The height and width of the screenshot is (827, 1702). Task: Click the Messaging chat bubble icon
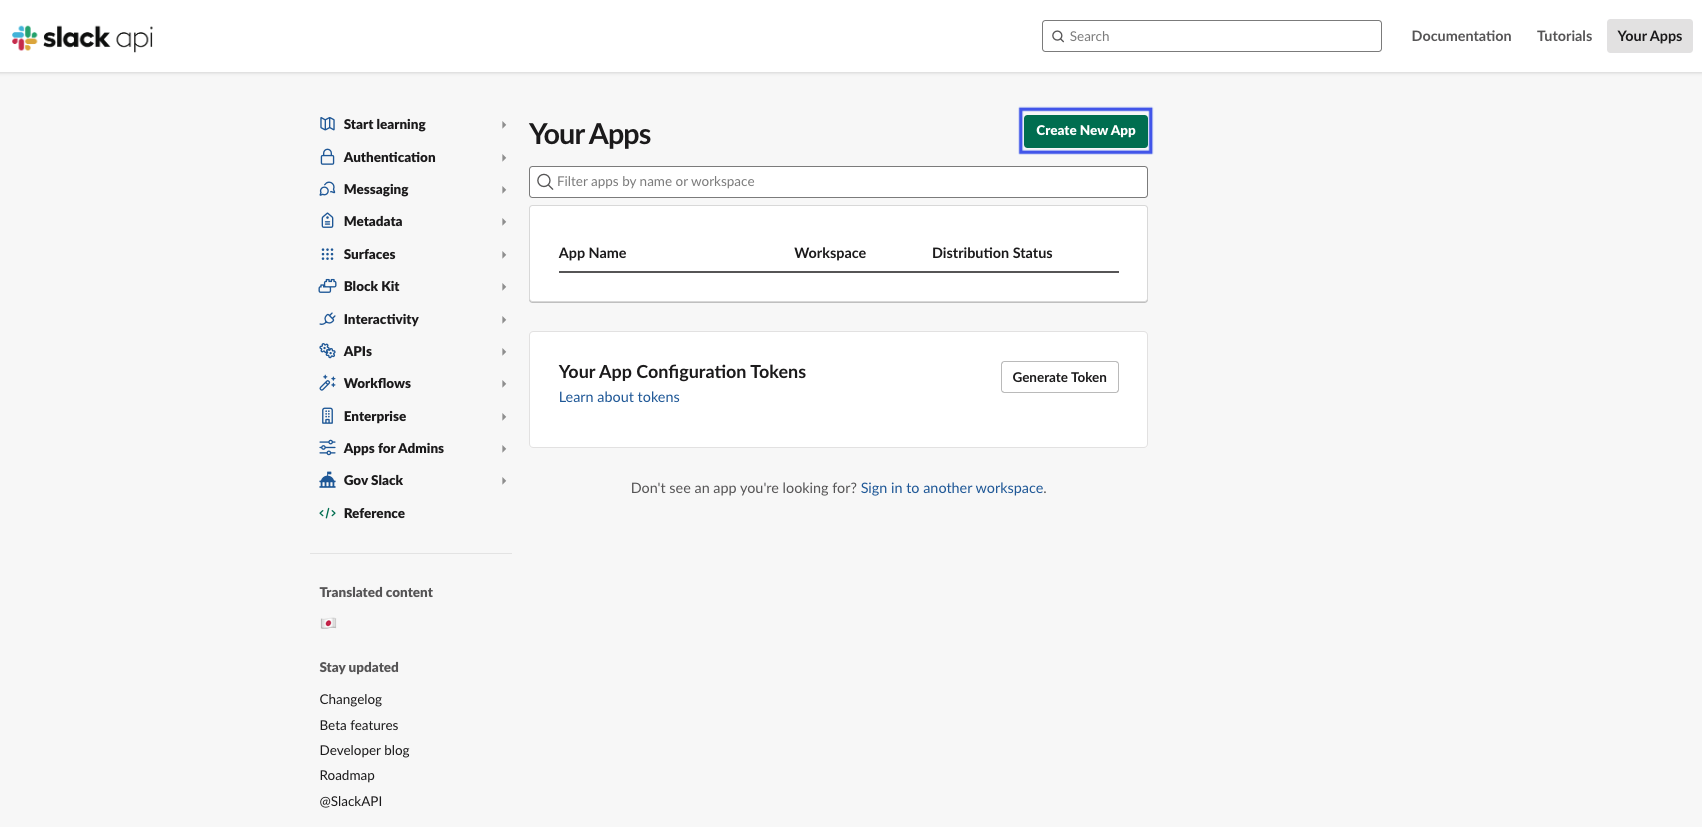pos(327,189)
